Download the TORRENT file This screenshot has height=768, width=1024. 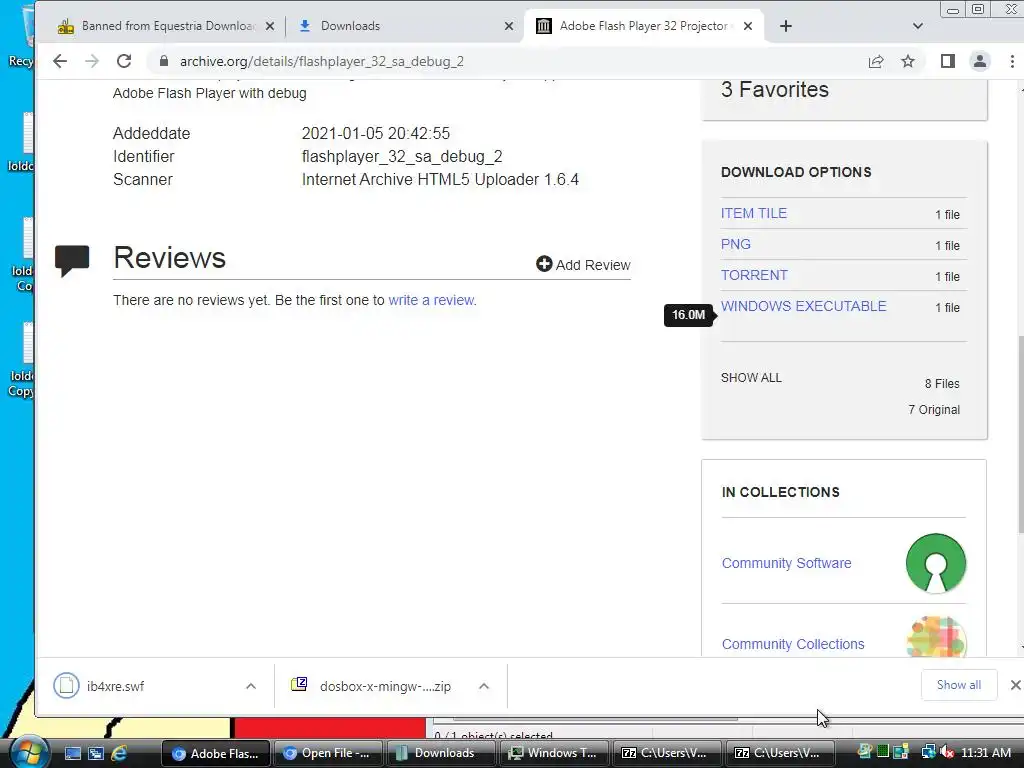click(754, 276)
